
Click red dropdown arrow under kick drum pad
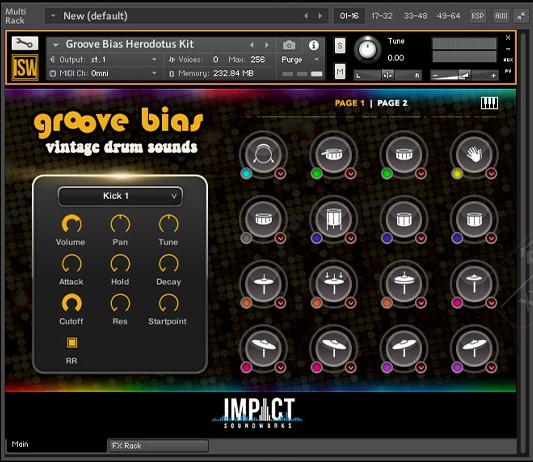click(x=280, y=174)
